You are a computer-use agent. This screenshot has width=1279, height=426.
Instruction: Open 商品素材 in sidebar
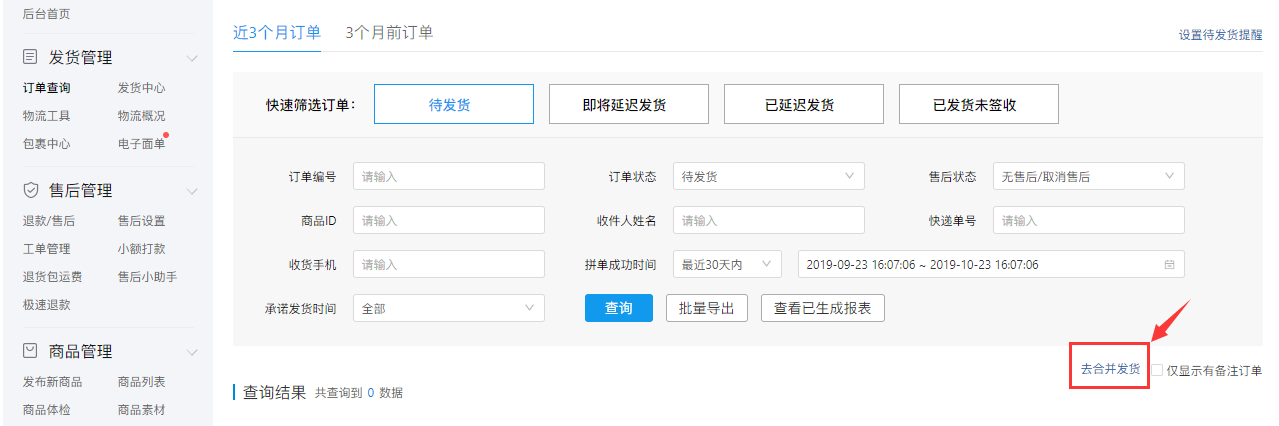pos(141,410)
